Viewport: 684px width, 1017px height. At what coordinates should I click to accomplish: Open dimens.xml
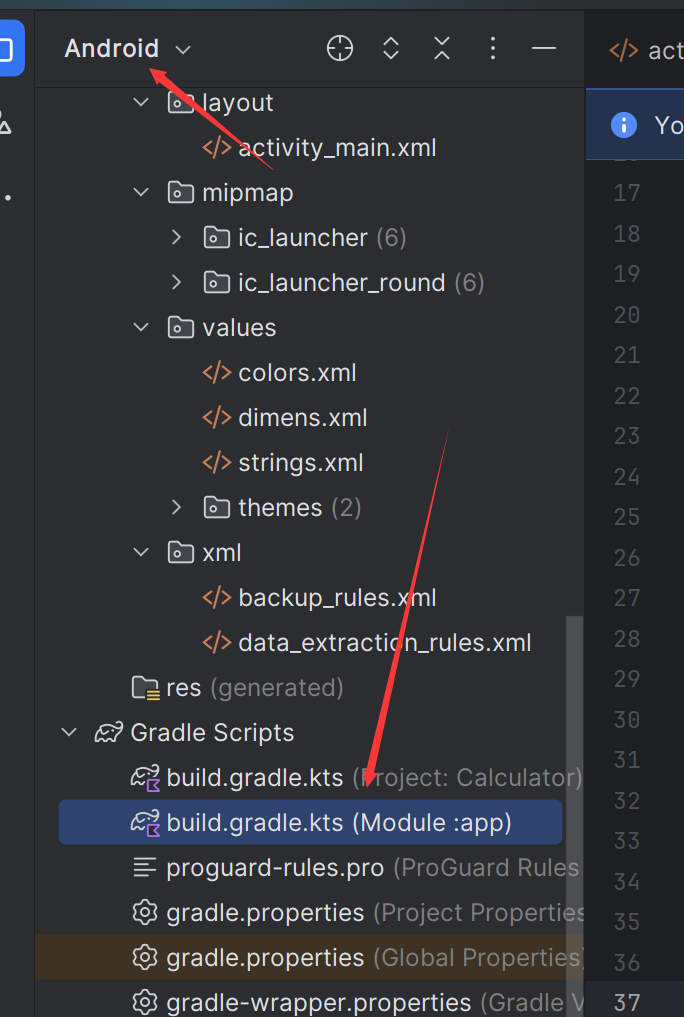[x=303, y=418]
